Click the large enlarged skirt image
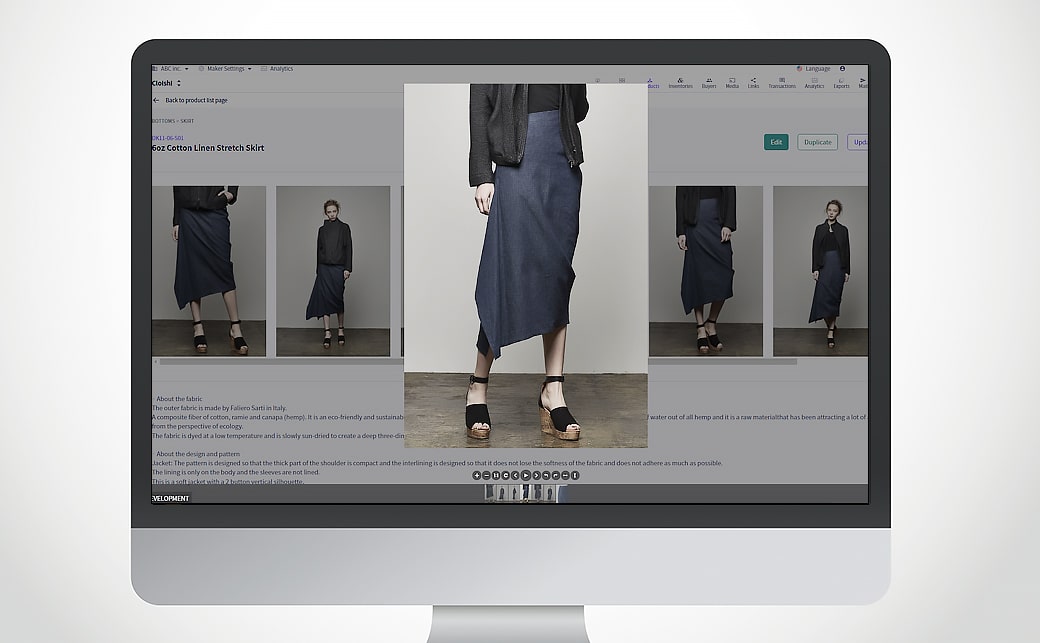Screen dimensions: 1040x643 (526, 265)
